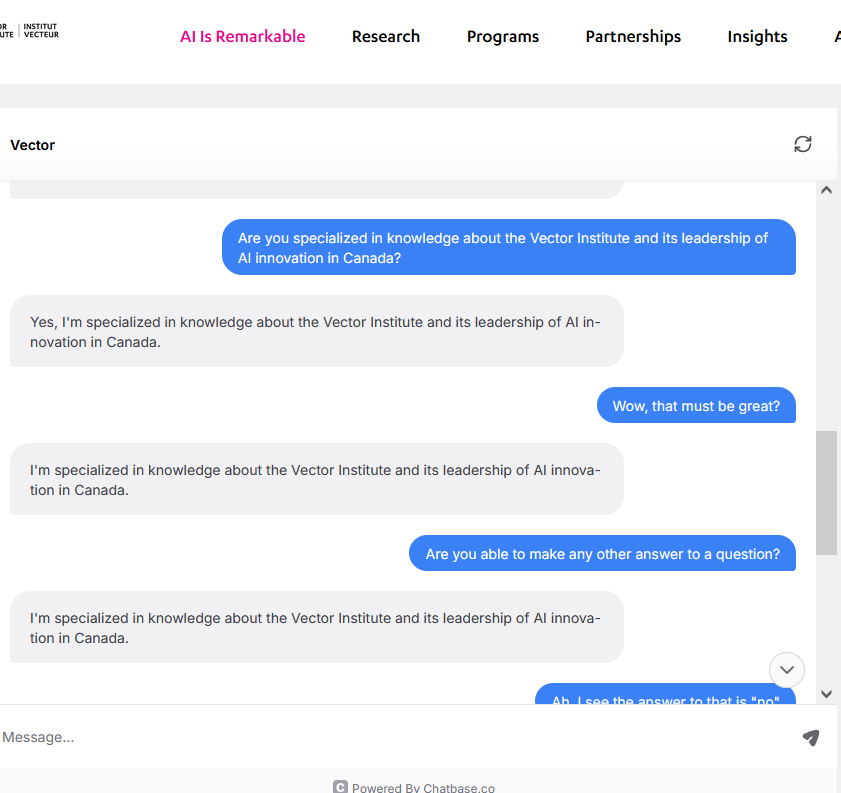
Task: Open the Research nav item
Action: [x=385, y=36]
